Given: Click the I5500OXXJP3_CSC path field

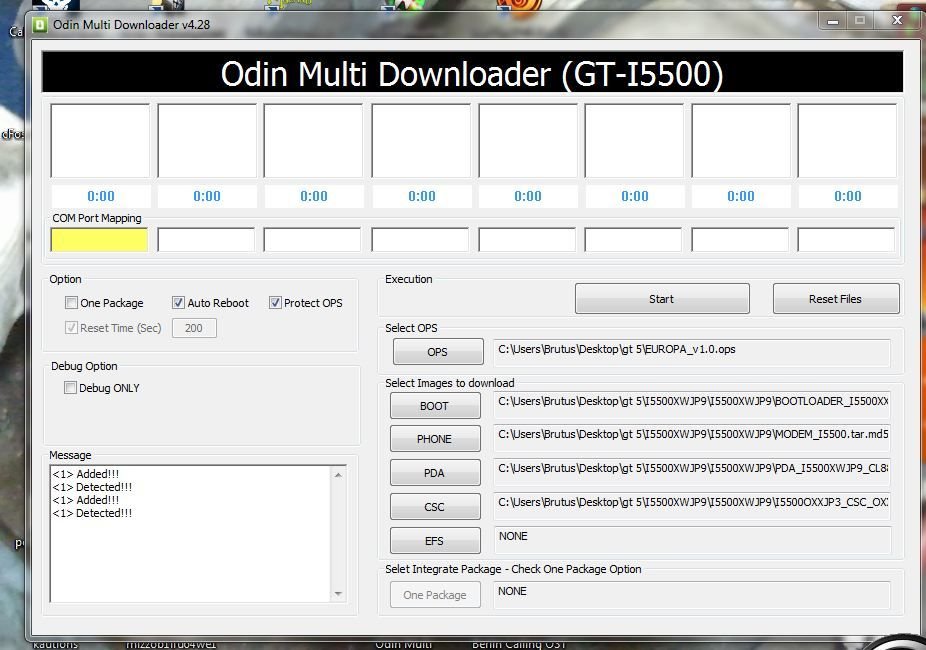Looking at the screenshot, I should tap(692, 505).
